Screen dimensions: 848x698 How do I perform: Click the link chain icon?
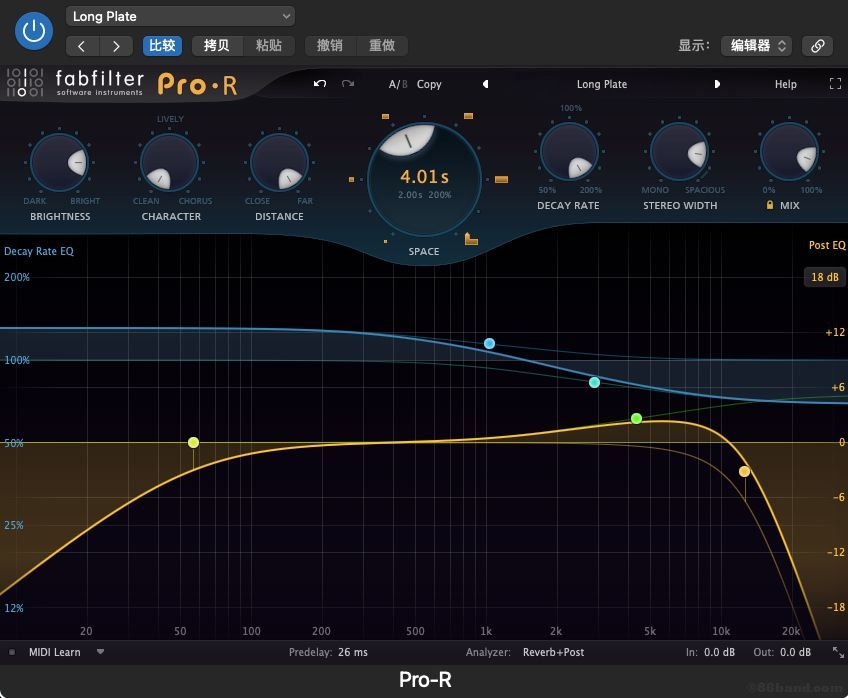pyautogui.click(x=817, y=46)
